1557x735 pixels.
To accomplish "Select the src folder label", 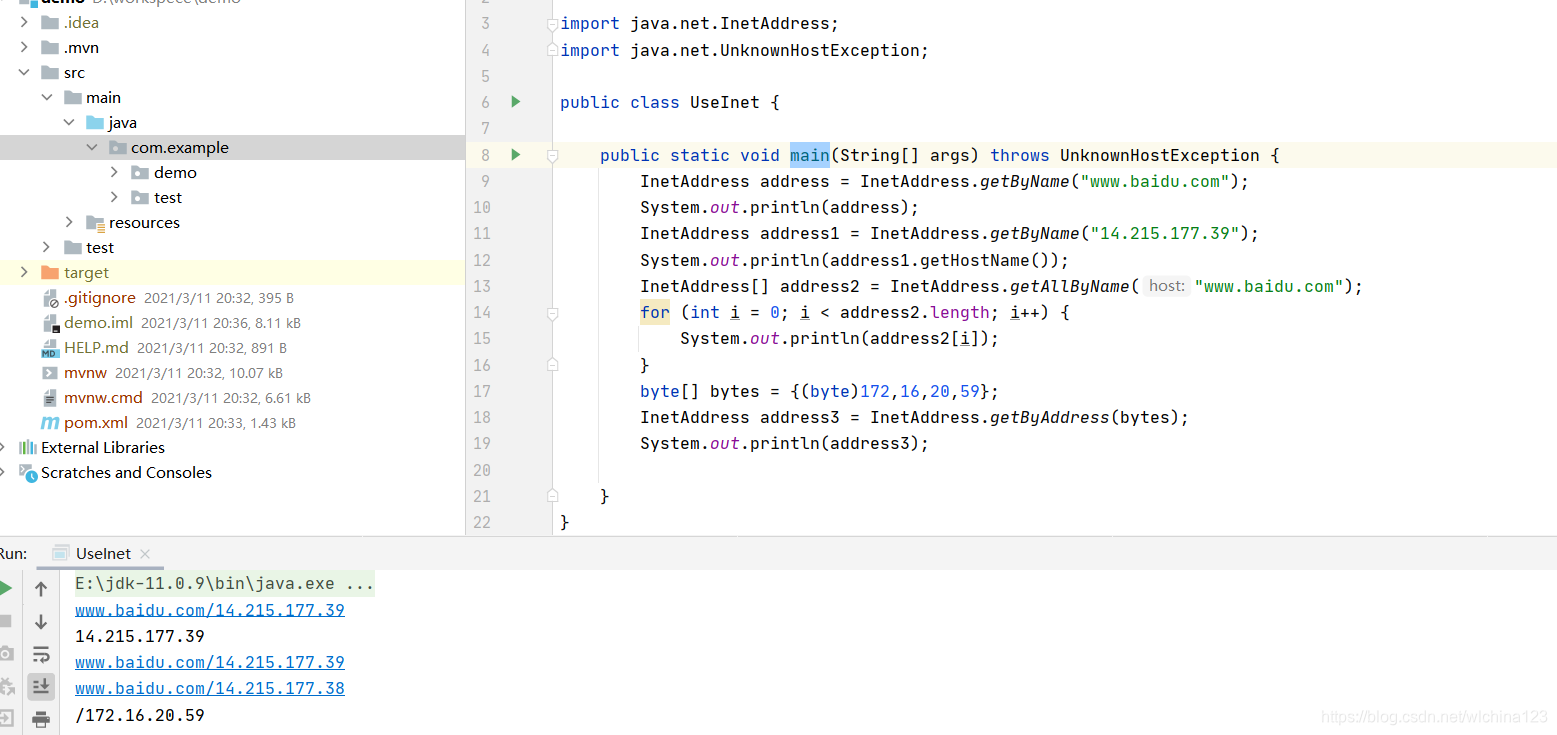I will coord(75,72).
